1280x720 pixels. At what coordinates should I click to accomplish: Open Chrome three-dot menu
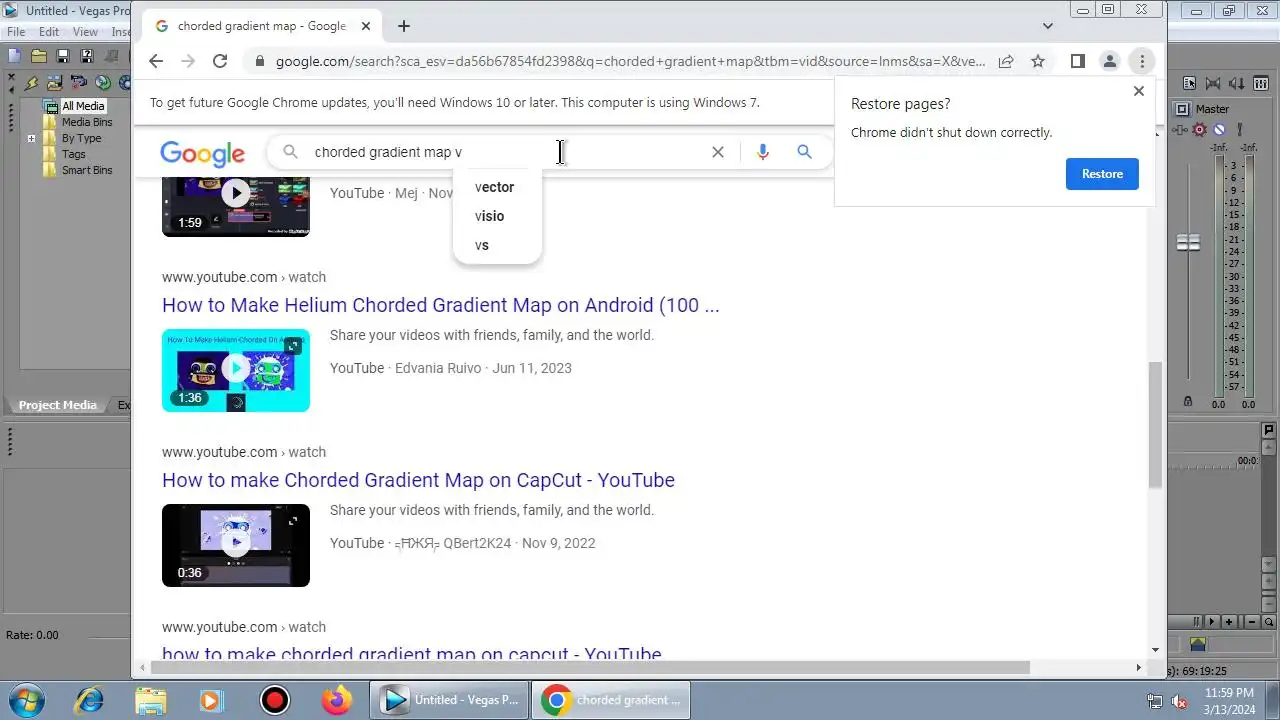1142,61
